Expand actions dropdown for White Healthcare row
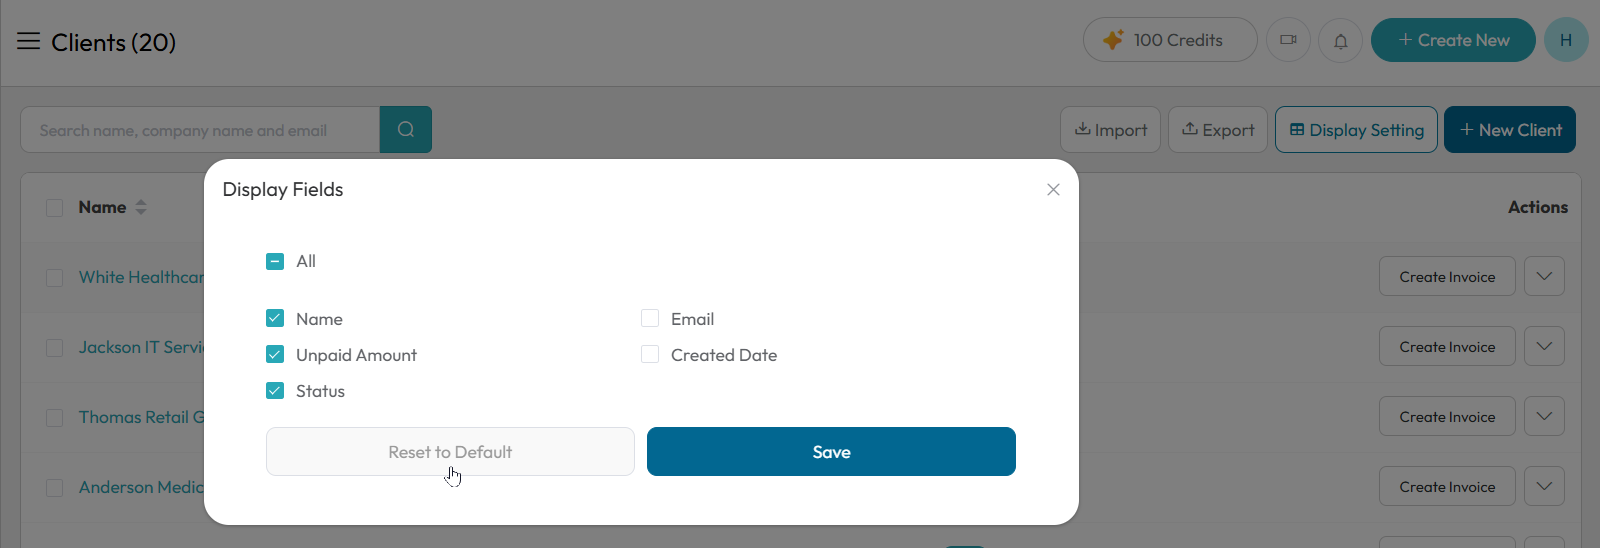Viewport: 1600px width, 548px height. pyautogui.click(x=1544, y=276)
